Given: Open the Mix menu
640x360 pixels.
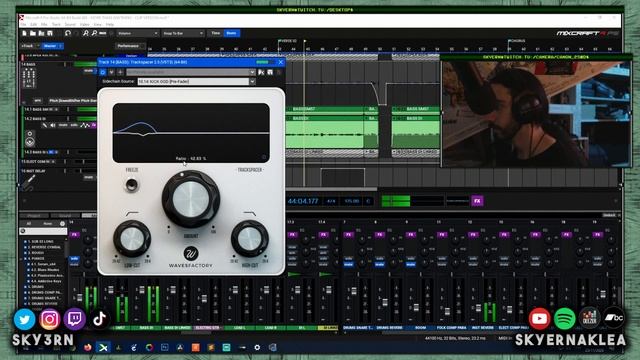Looking at the screenshot, I should tap(44, 24).
